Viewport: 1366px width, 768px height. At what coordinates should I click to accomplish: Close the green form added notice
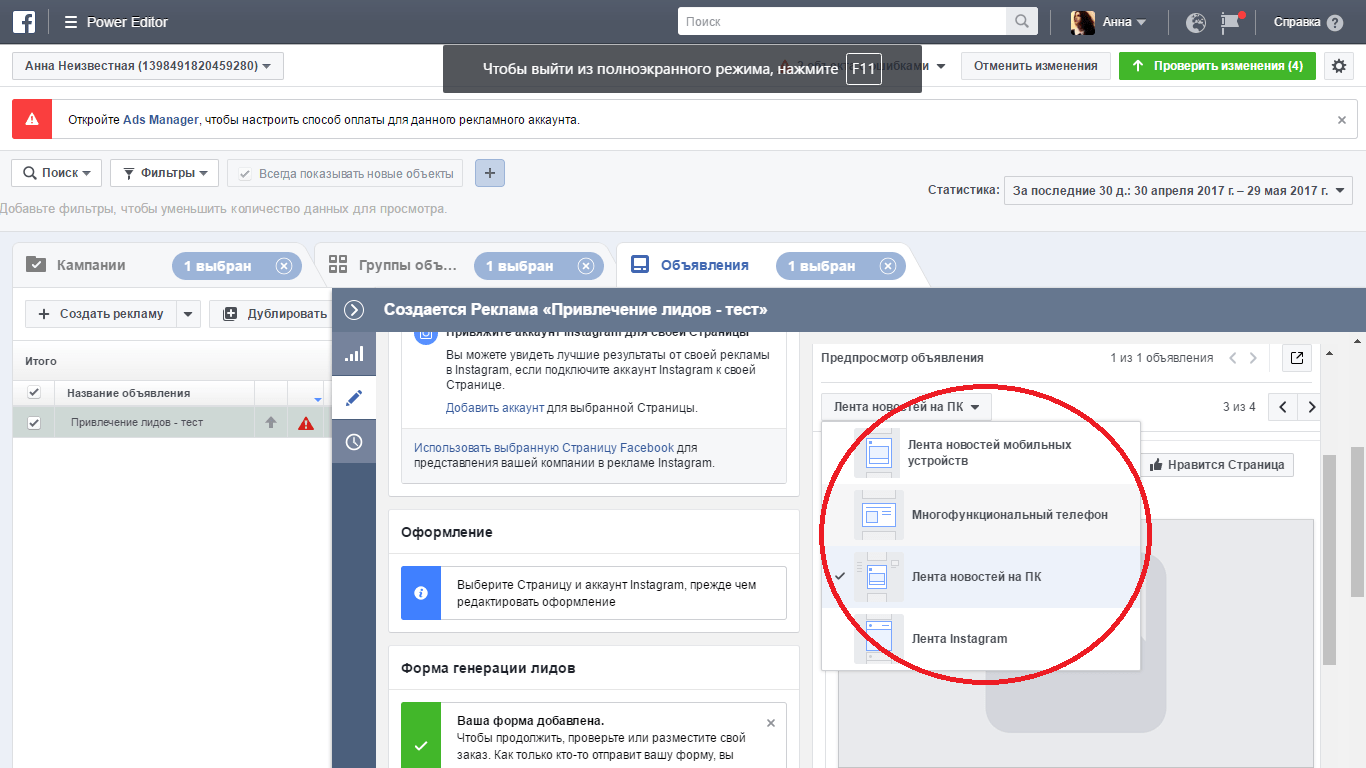coord(770,723)
